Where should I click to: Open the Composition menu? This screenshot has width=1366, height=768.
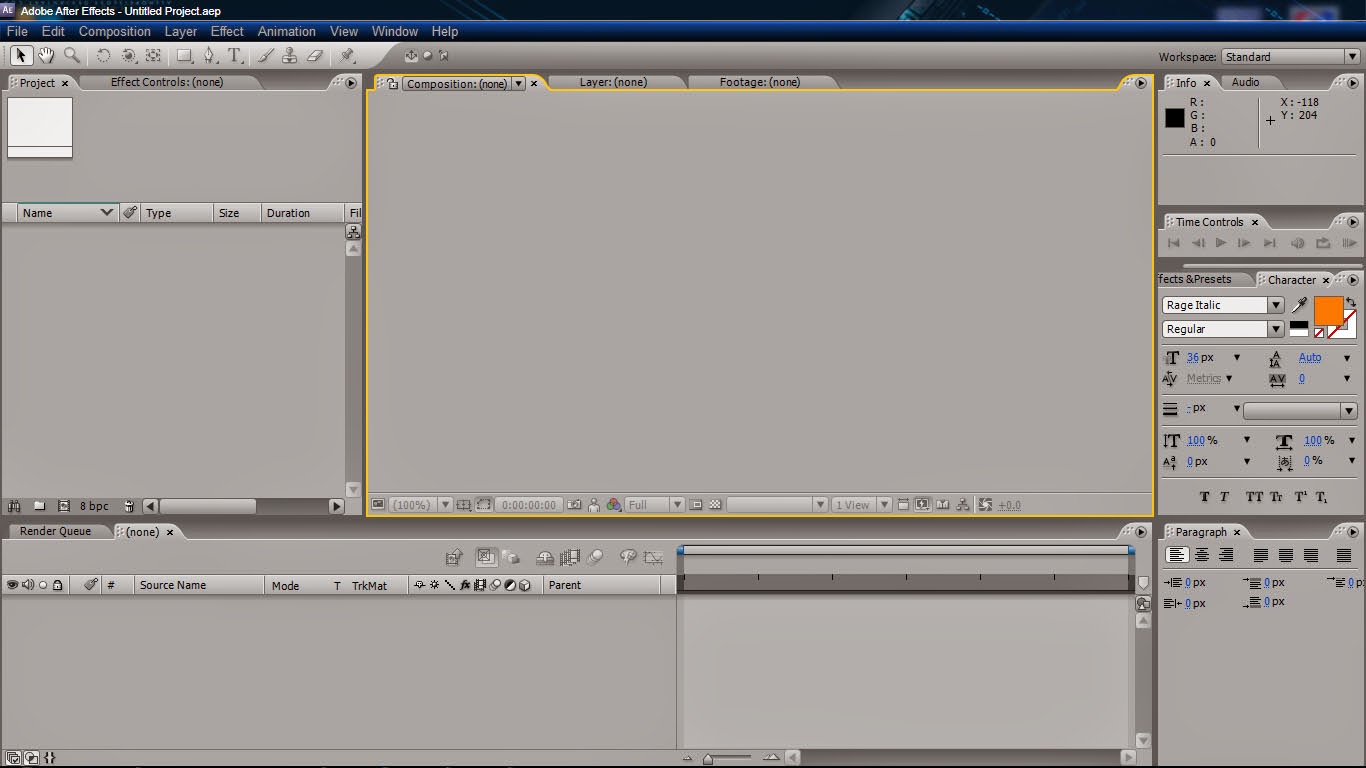tap(114, 31)
